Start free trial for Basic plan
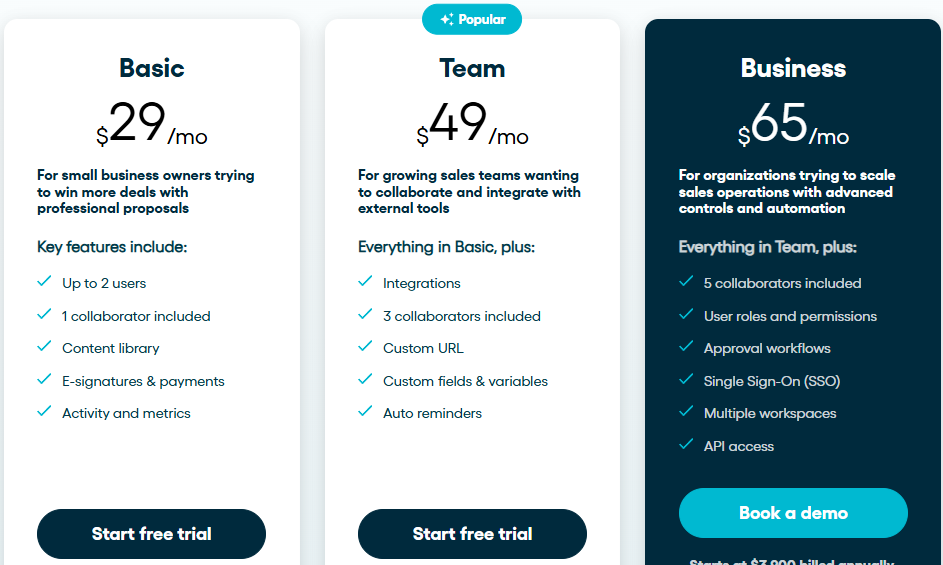 coord(152,534)
